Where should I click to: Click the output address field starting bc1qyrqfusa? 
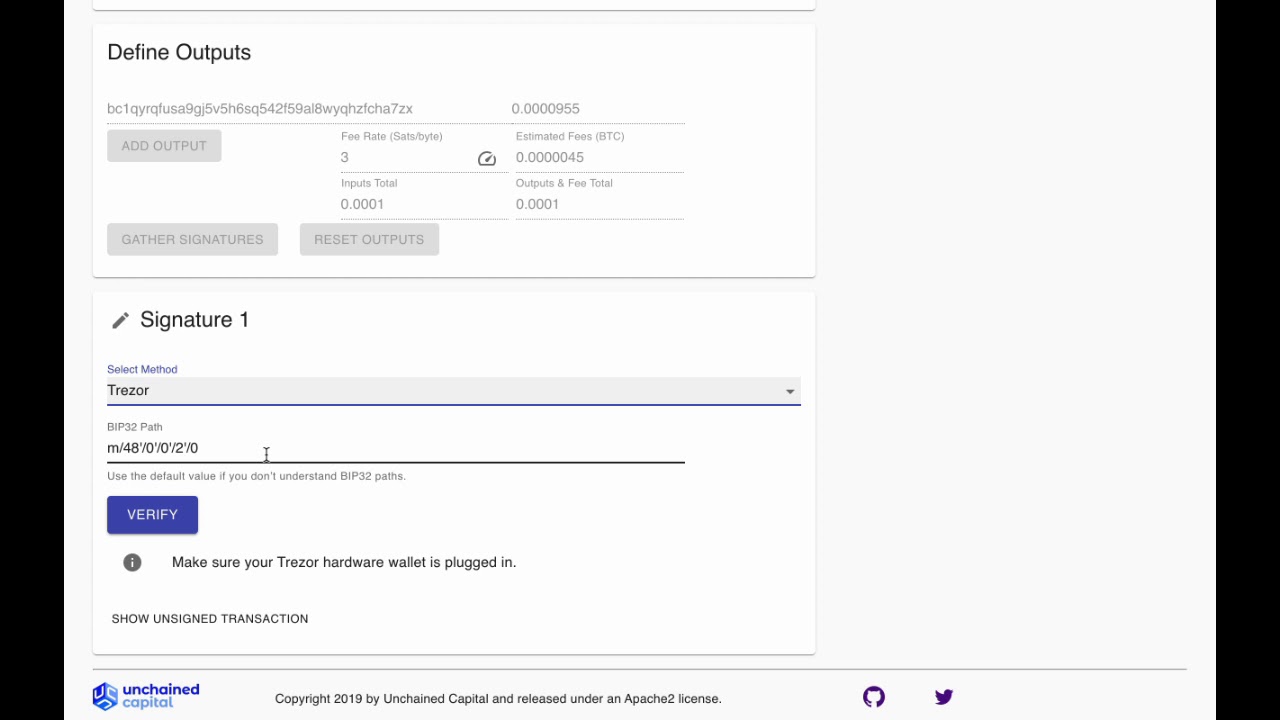pos(304,109)
